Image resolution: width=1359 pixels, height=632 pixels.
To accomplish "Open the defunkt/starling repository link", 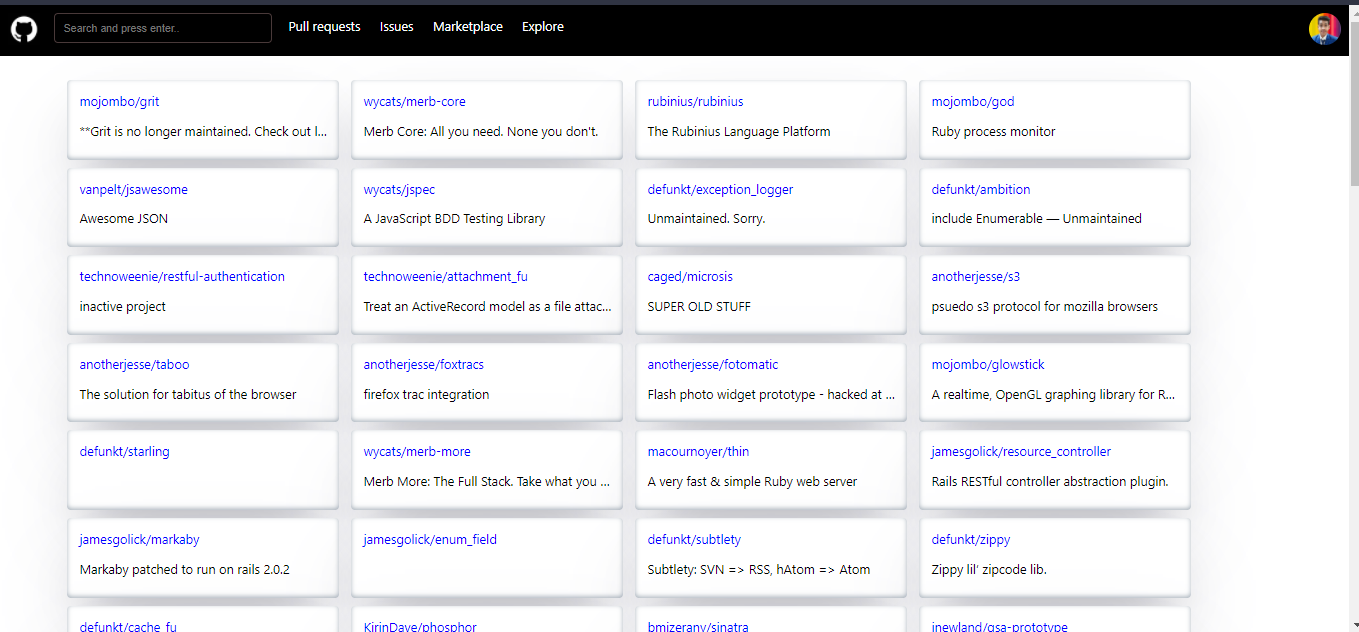I will click(x=125, y=452).
